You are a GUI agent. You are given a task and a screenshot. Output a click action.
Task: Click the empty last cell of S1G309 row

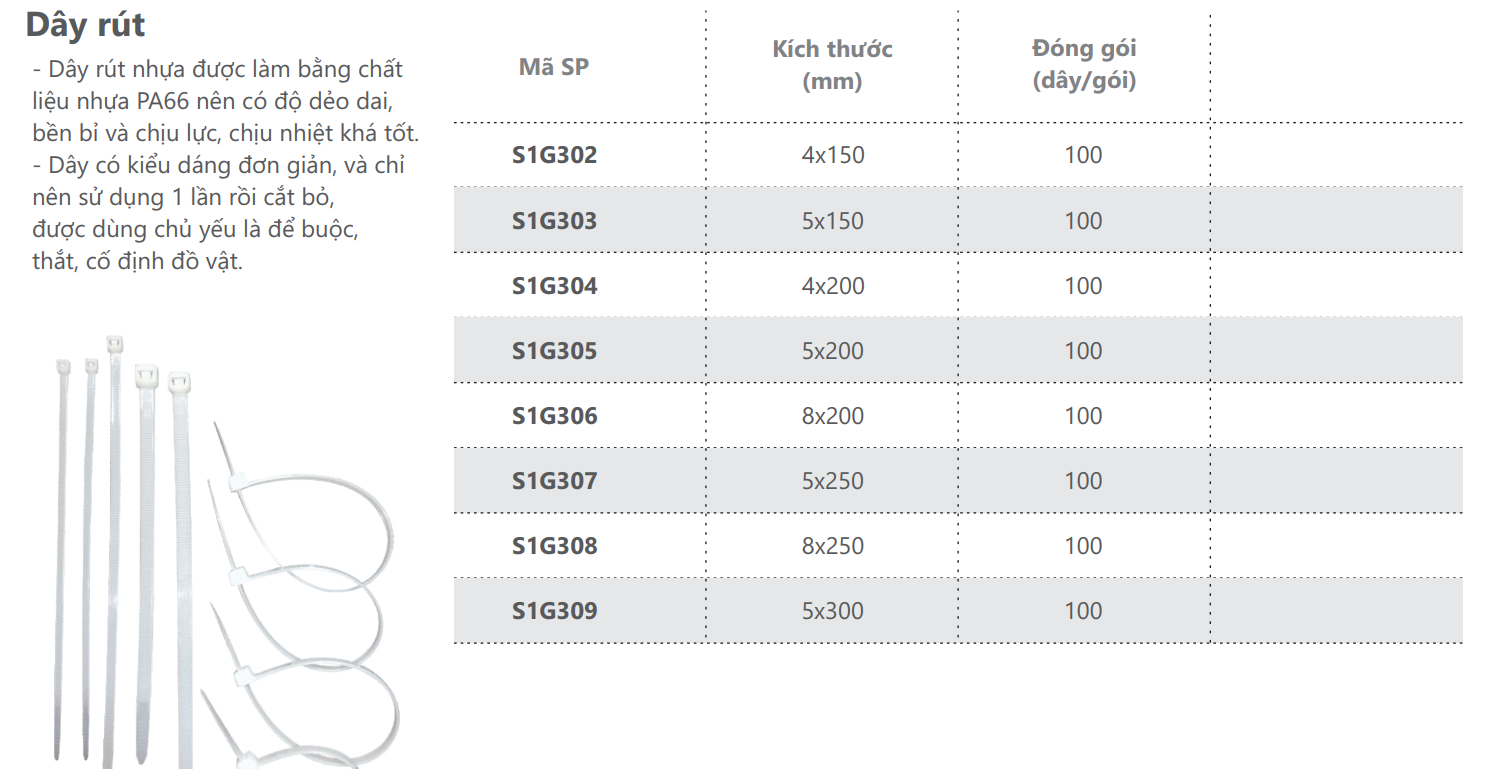[x=1336, y=611]
